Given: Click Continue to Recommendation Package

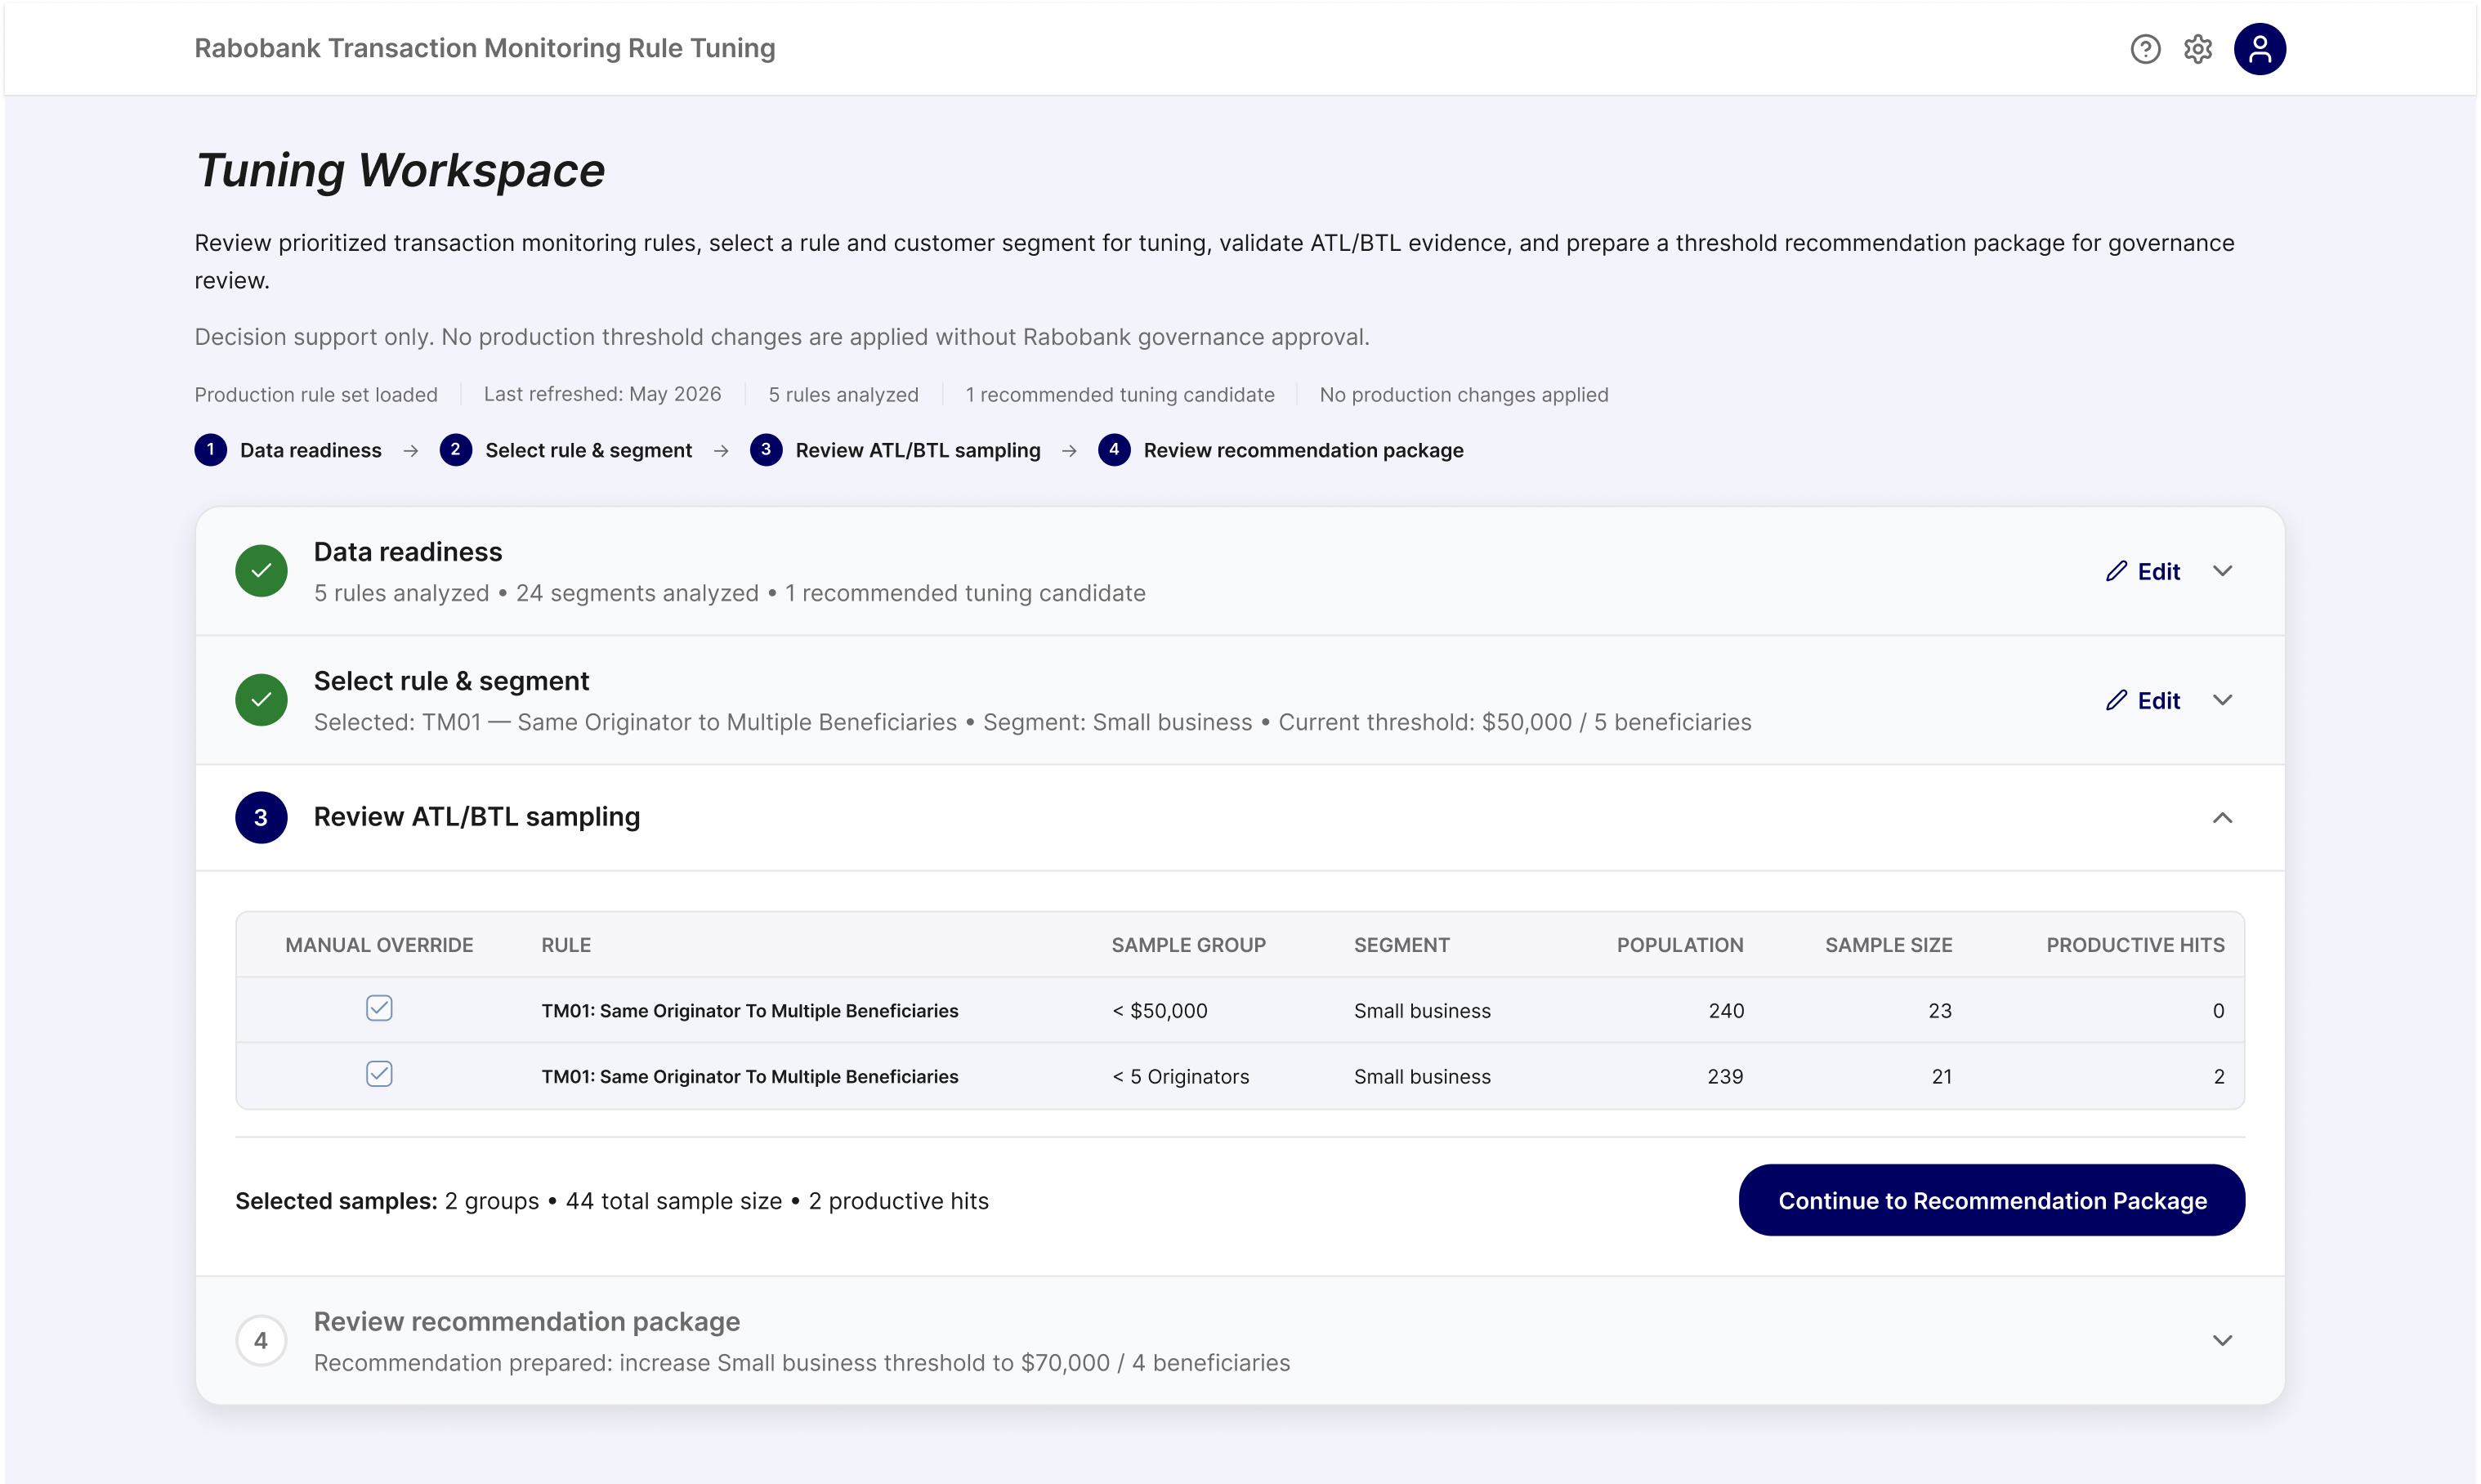Looking at the screenshot, I should [x=1991, y=1200].
